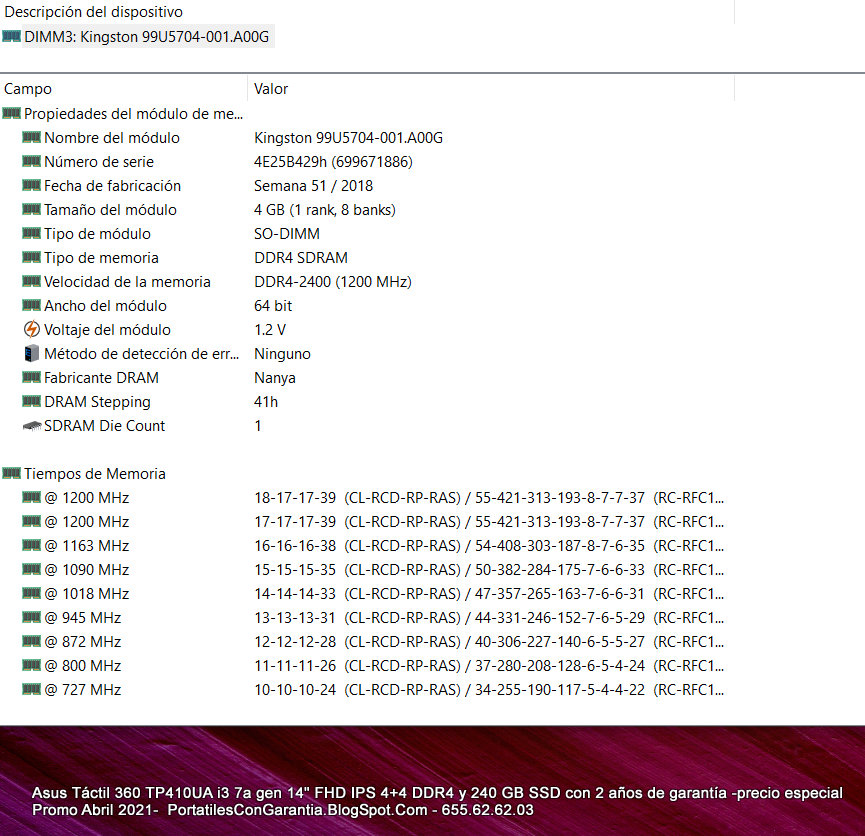The height and width of the screenshot is (836, 865).
Task: Click the DDR4-2400 (1200 MHz) value
Action: point(333,281)
